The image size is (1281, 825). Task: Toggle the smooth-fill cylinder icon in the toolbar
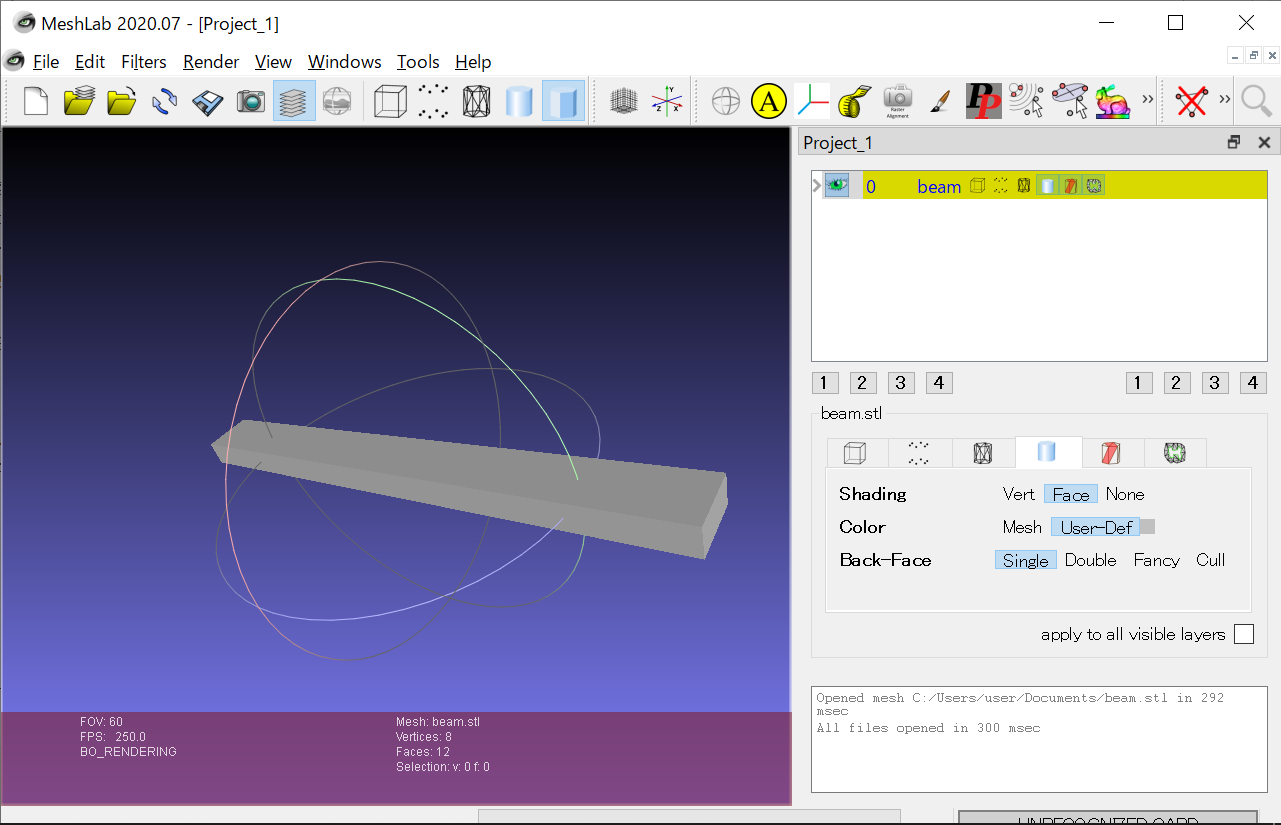[519, 101]
